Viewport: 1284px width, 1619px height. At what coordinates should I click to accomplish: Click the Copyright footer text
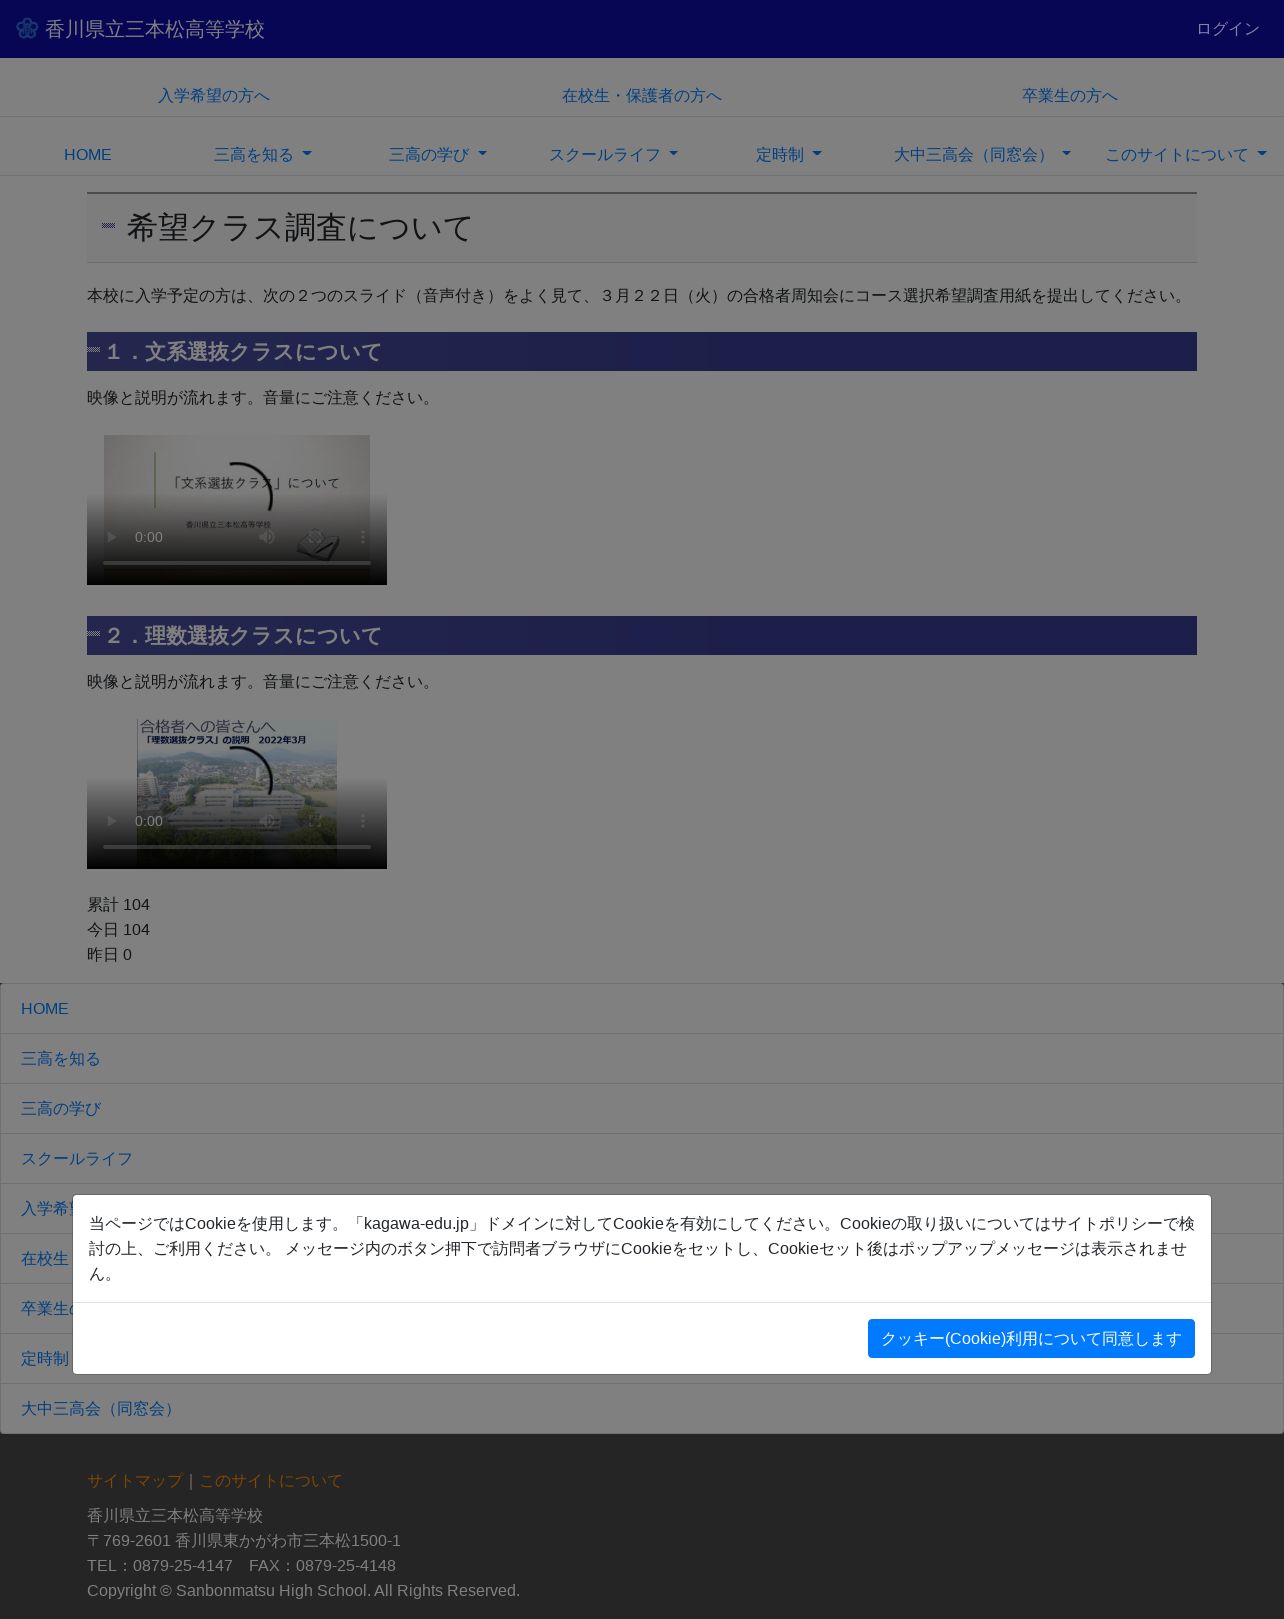pyautogui.click(x=303, y=1591)
